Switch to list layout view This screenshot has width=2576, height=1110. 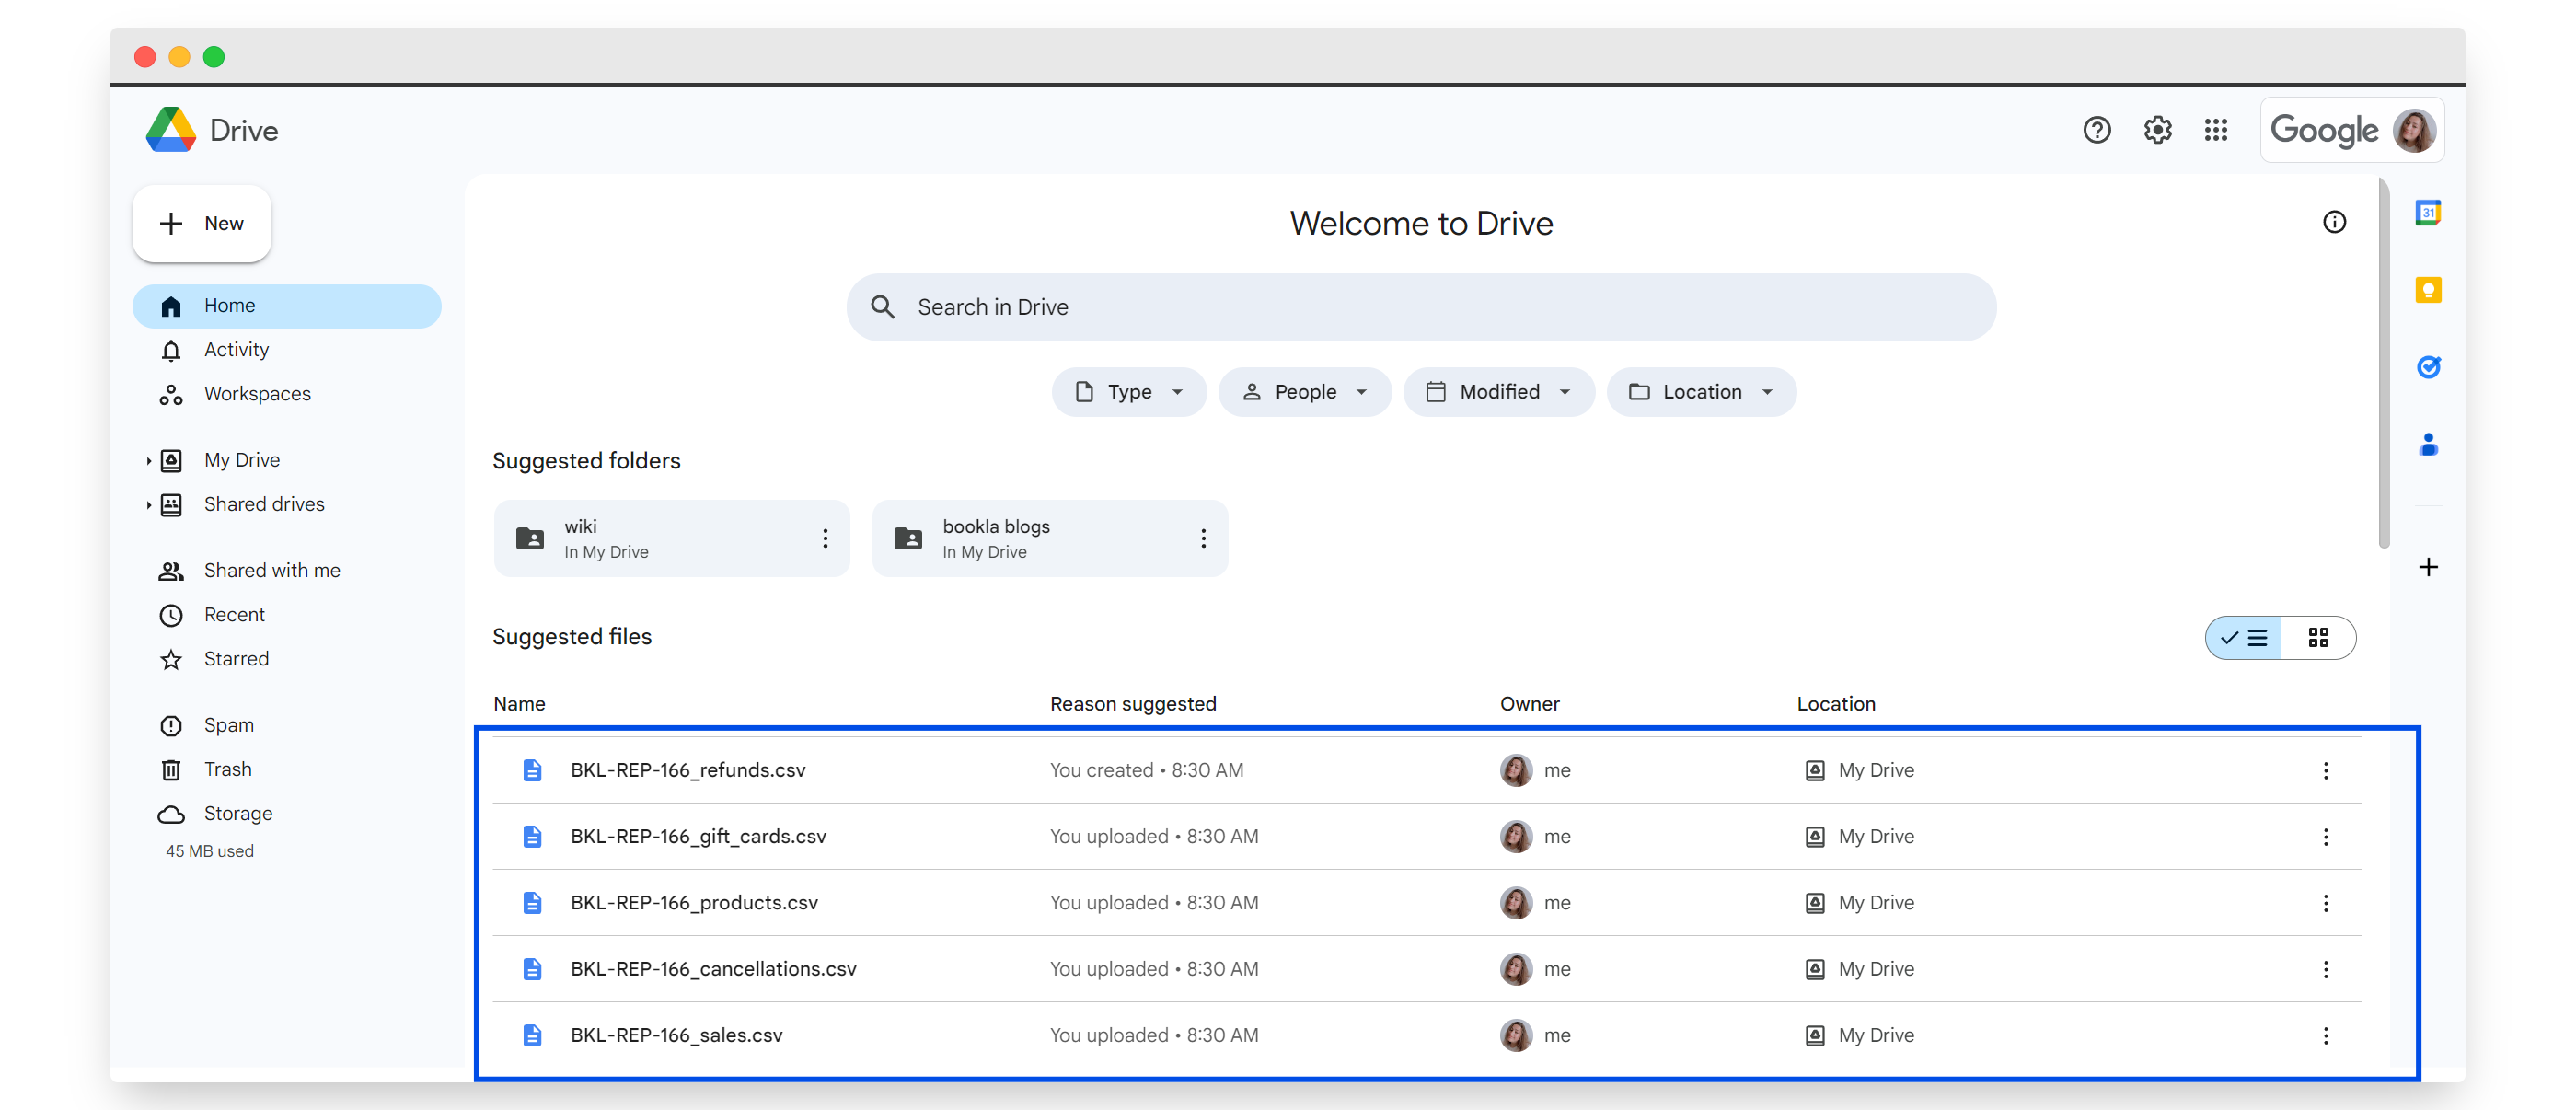2243,638
